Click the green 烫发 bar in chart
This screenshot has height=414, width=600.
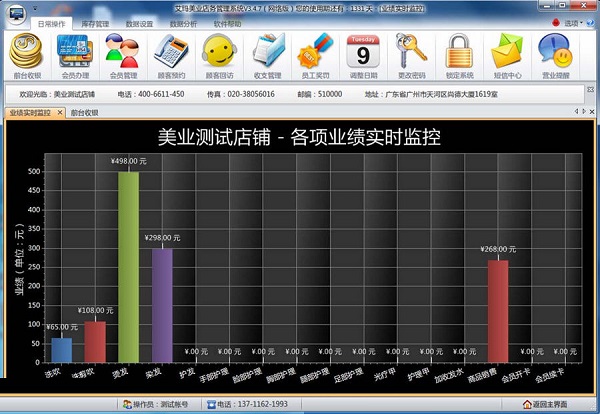(x=129, y=267)
